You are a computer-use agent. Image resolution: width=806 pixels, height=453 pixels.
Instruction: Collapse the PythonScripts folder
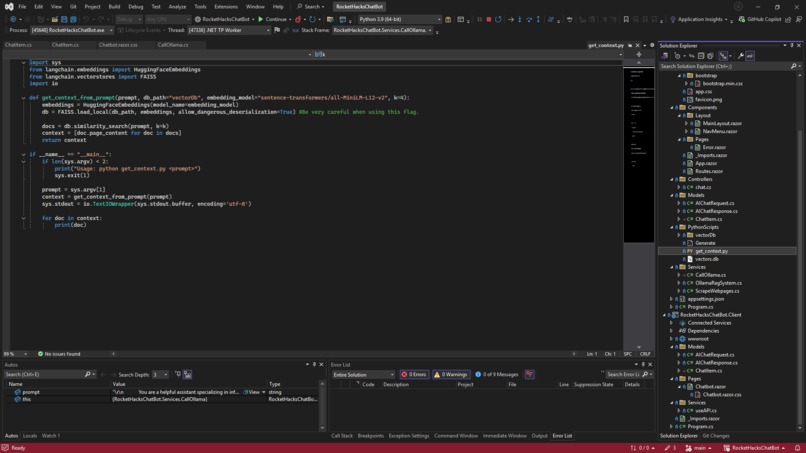672,227
